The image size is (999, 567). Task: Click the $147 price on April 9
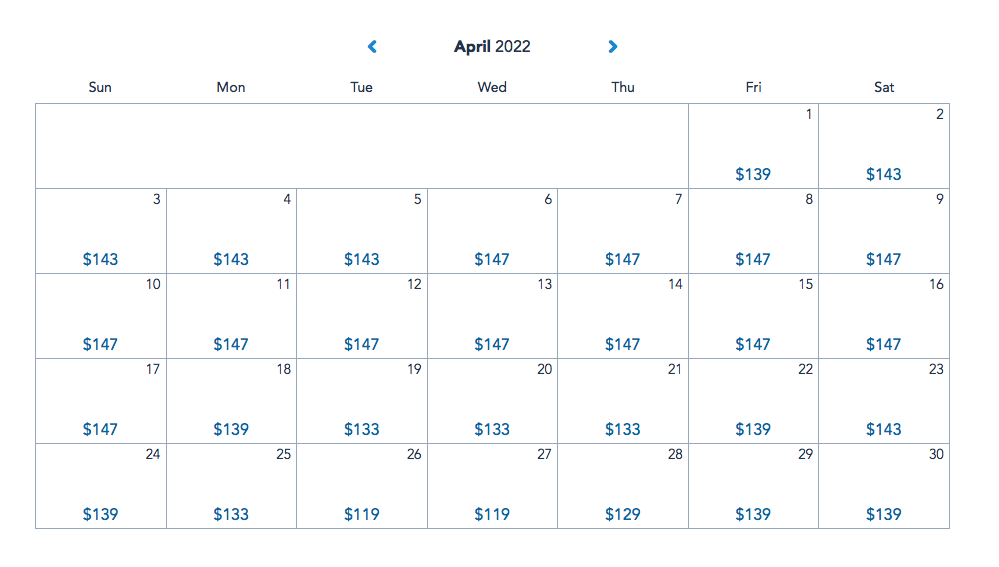[x=884, y=259]
